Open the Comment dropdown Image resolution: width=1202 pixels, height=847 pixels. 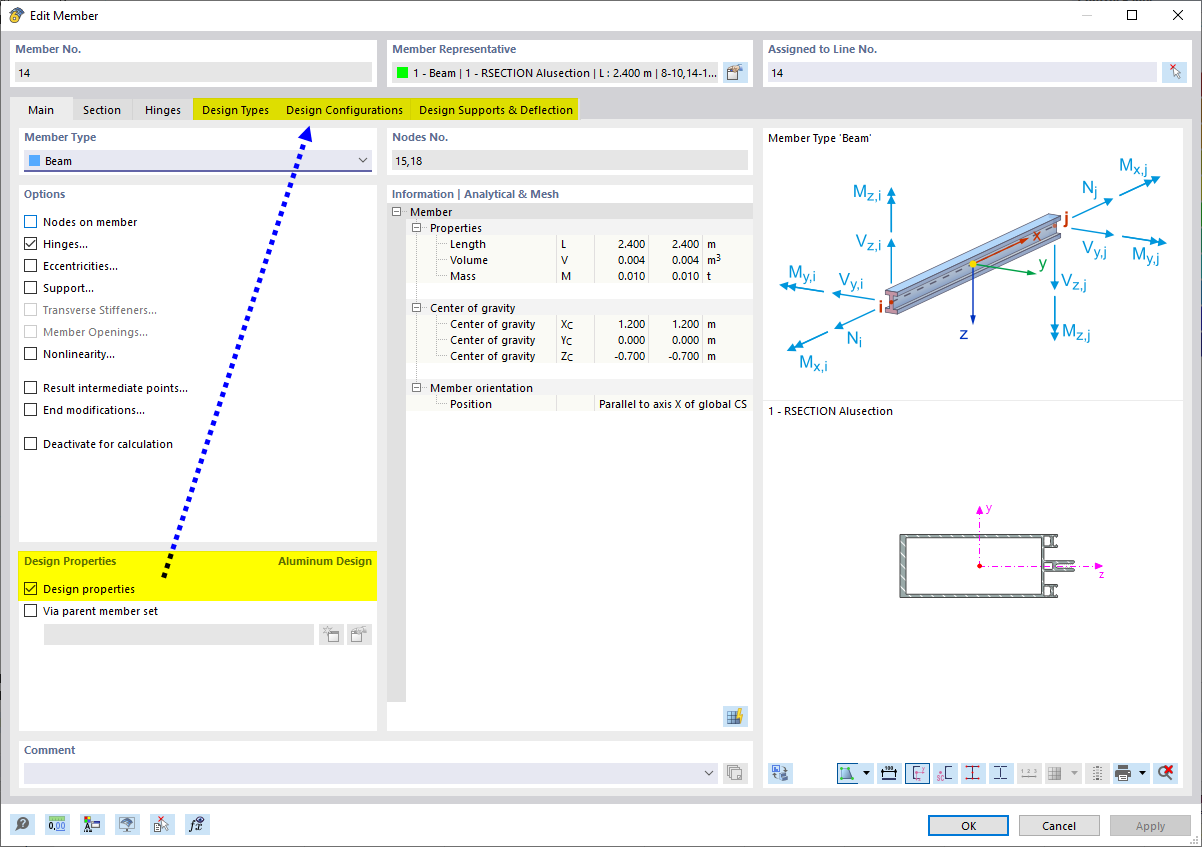click(709, 772)
